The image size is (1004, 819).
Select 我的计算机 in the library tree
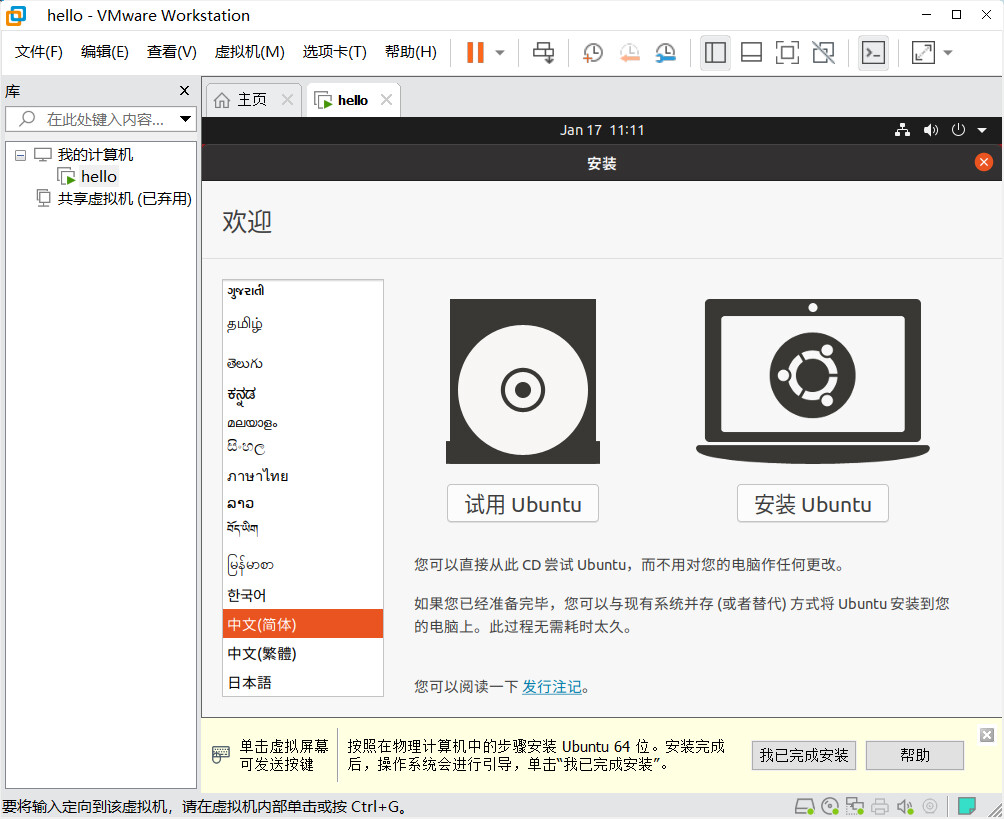95,154
